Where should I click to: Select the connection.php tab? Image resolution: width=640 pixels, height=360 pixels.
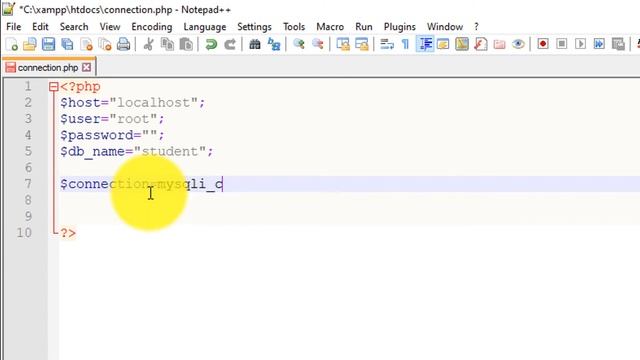(x=48, y=68)
